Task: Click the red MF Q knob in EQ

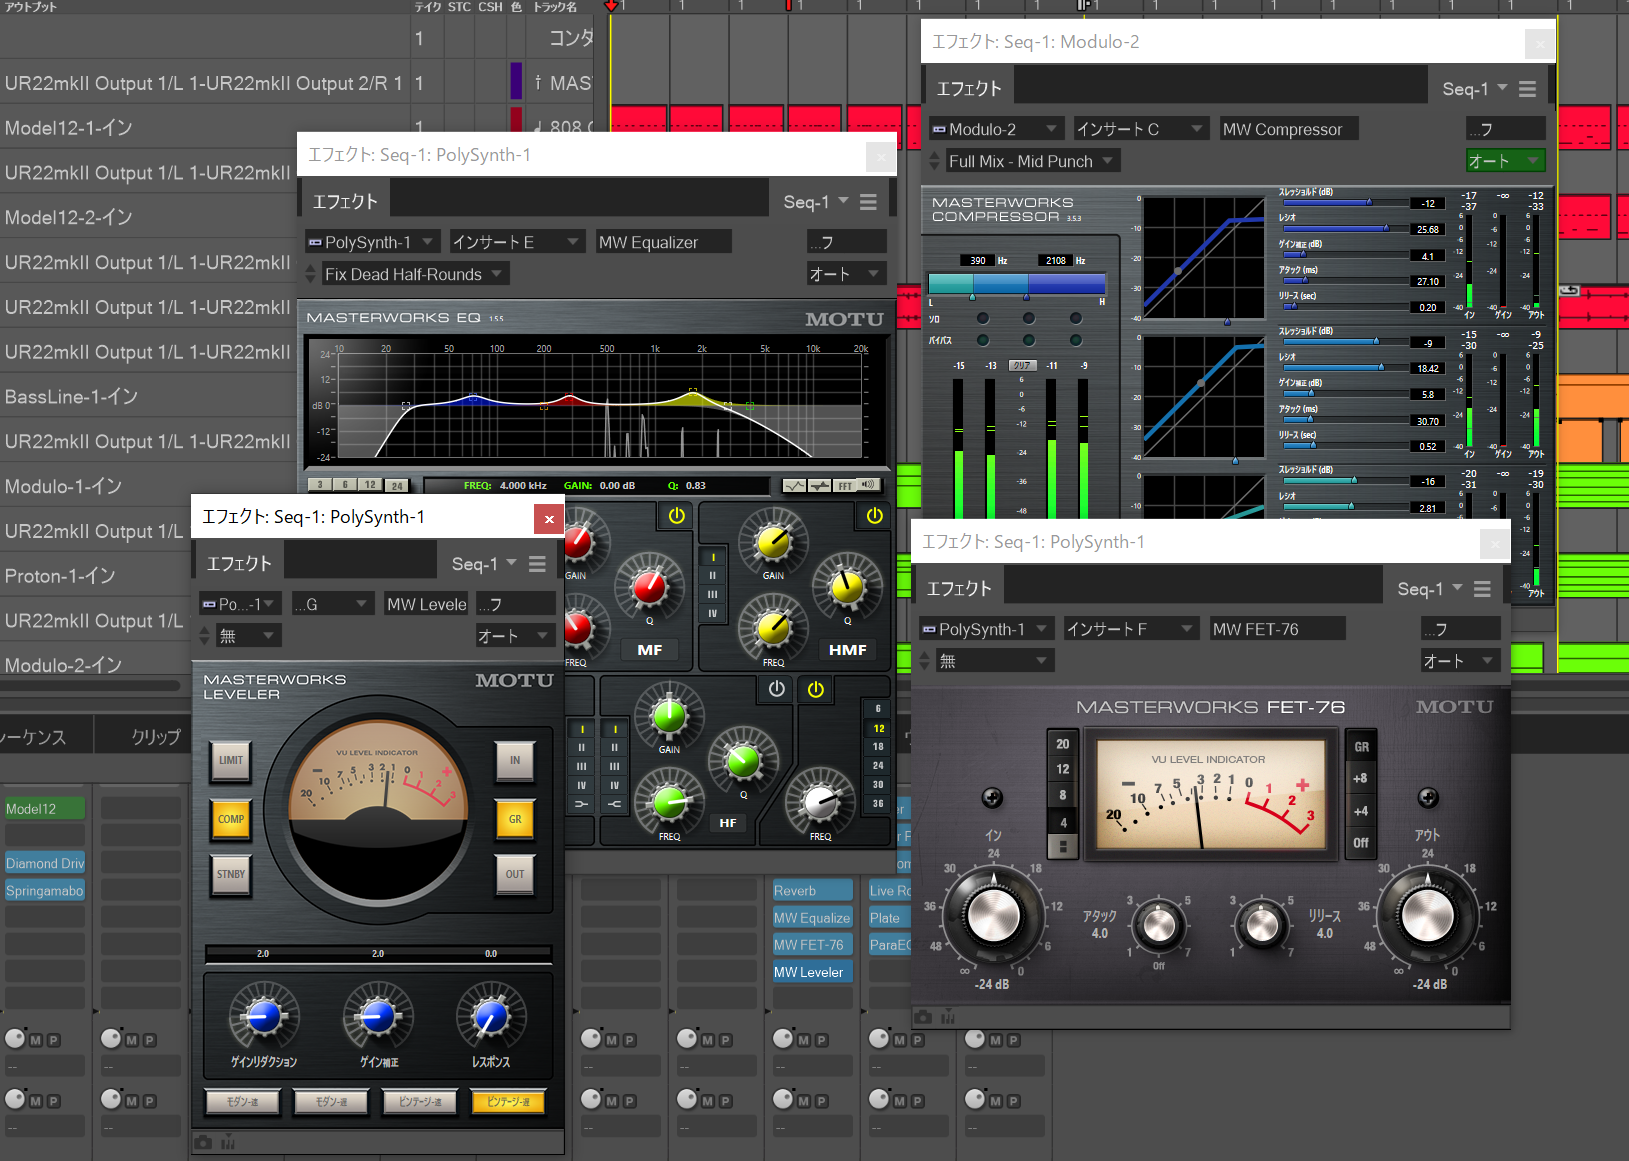Action: 649,587
